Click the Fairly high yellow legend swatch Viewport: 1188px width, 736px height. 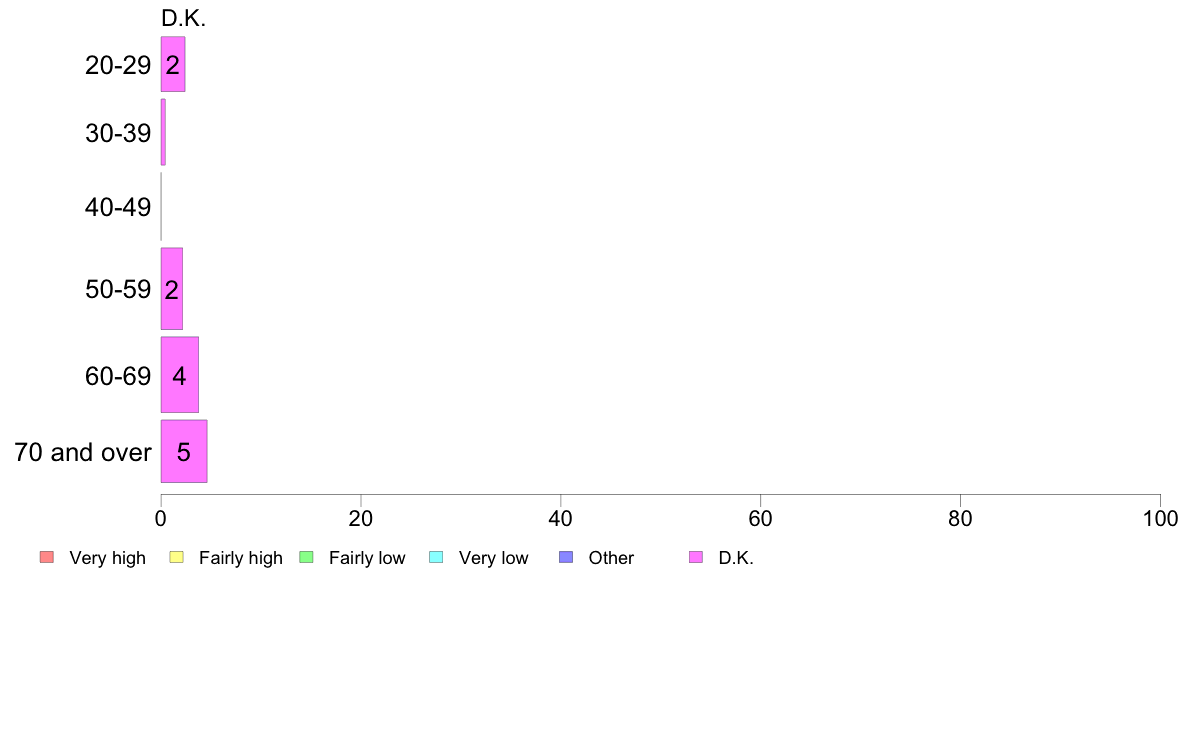(x=177, y=557)
